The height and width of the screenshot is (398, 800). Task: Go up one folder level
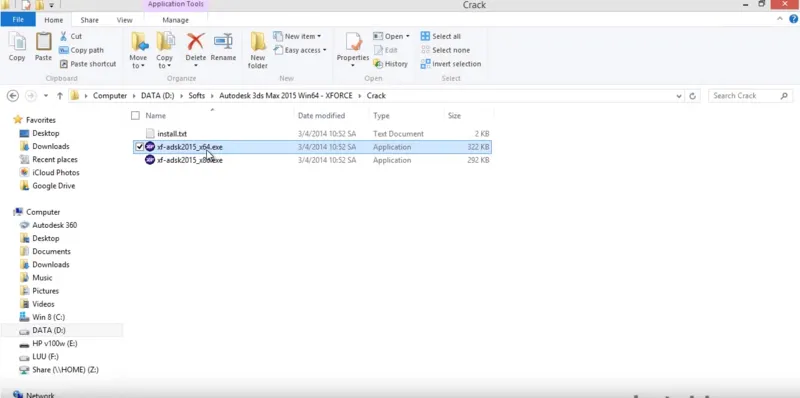[60, 96]
